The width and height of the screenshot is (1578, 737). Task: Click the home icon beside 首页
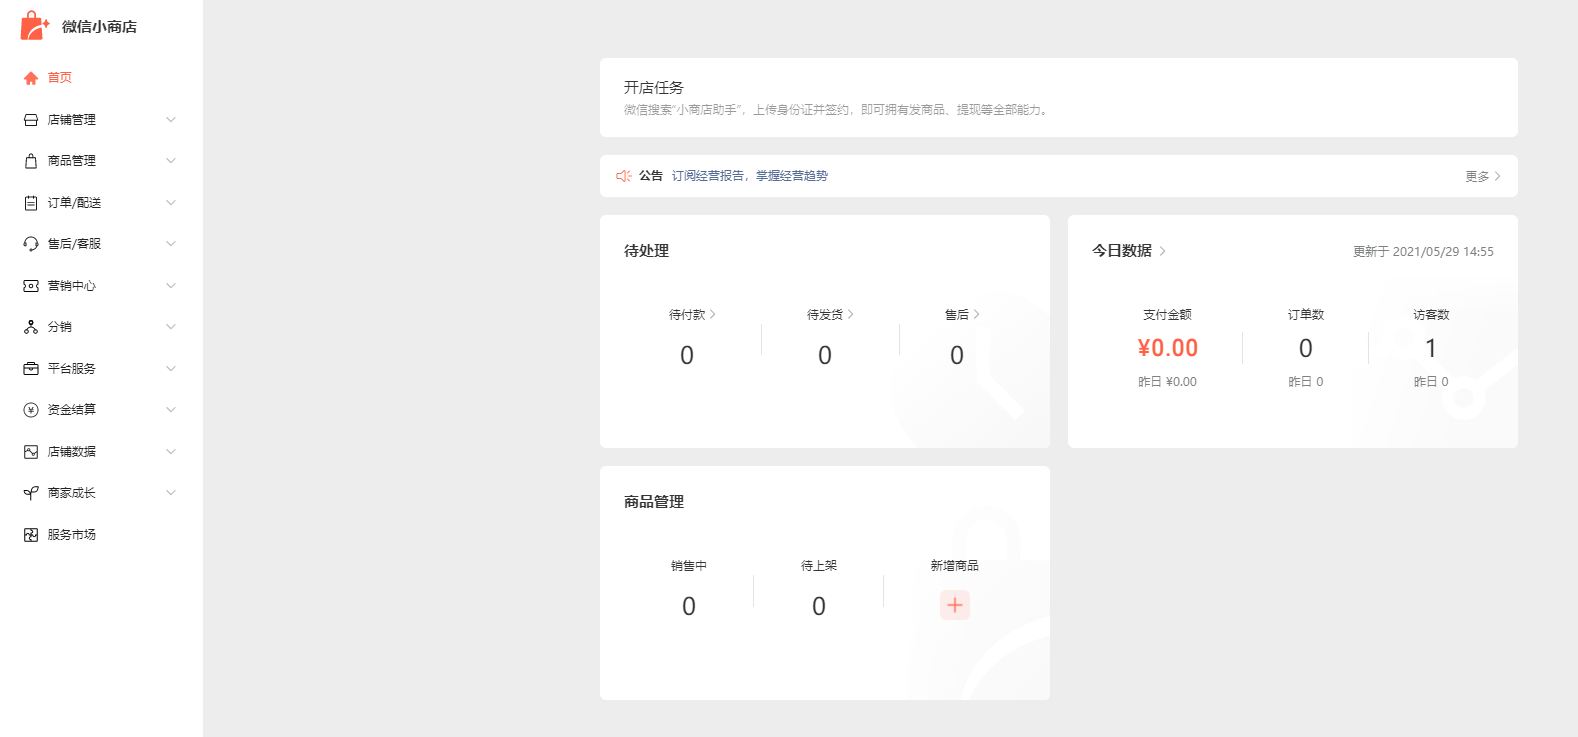tap(31, 78)
